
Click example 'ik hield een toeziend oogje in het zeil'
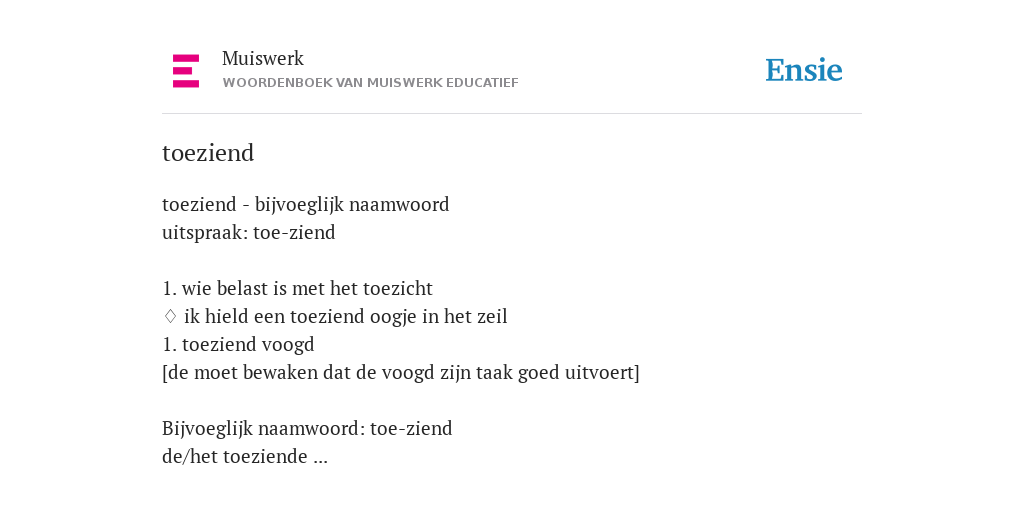[345, 317]
